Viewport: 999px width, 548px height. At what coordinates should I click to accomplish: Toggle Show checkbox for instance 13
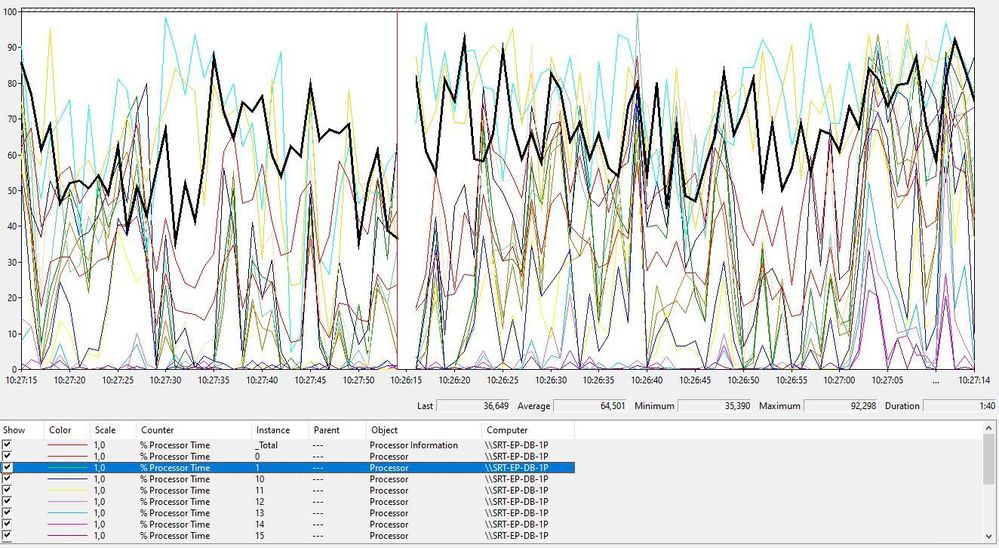tap(7, 512)
